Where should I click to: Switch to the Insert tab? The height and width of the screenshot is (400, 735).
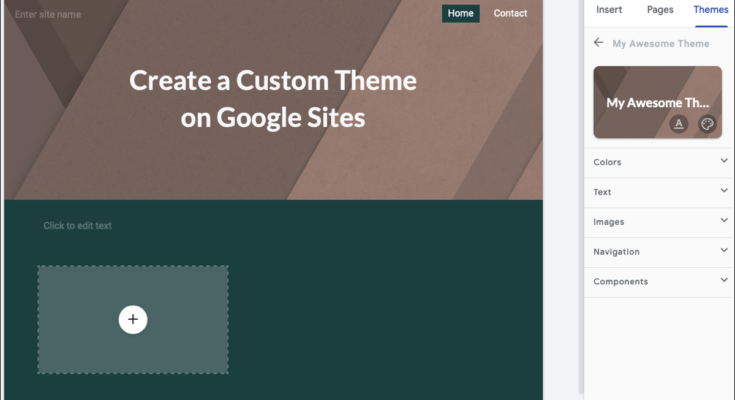click(609, 10)
